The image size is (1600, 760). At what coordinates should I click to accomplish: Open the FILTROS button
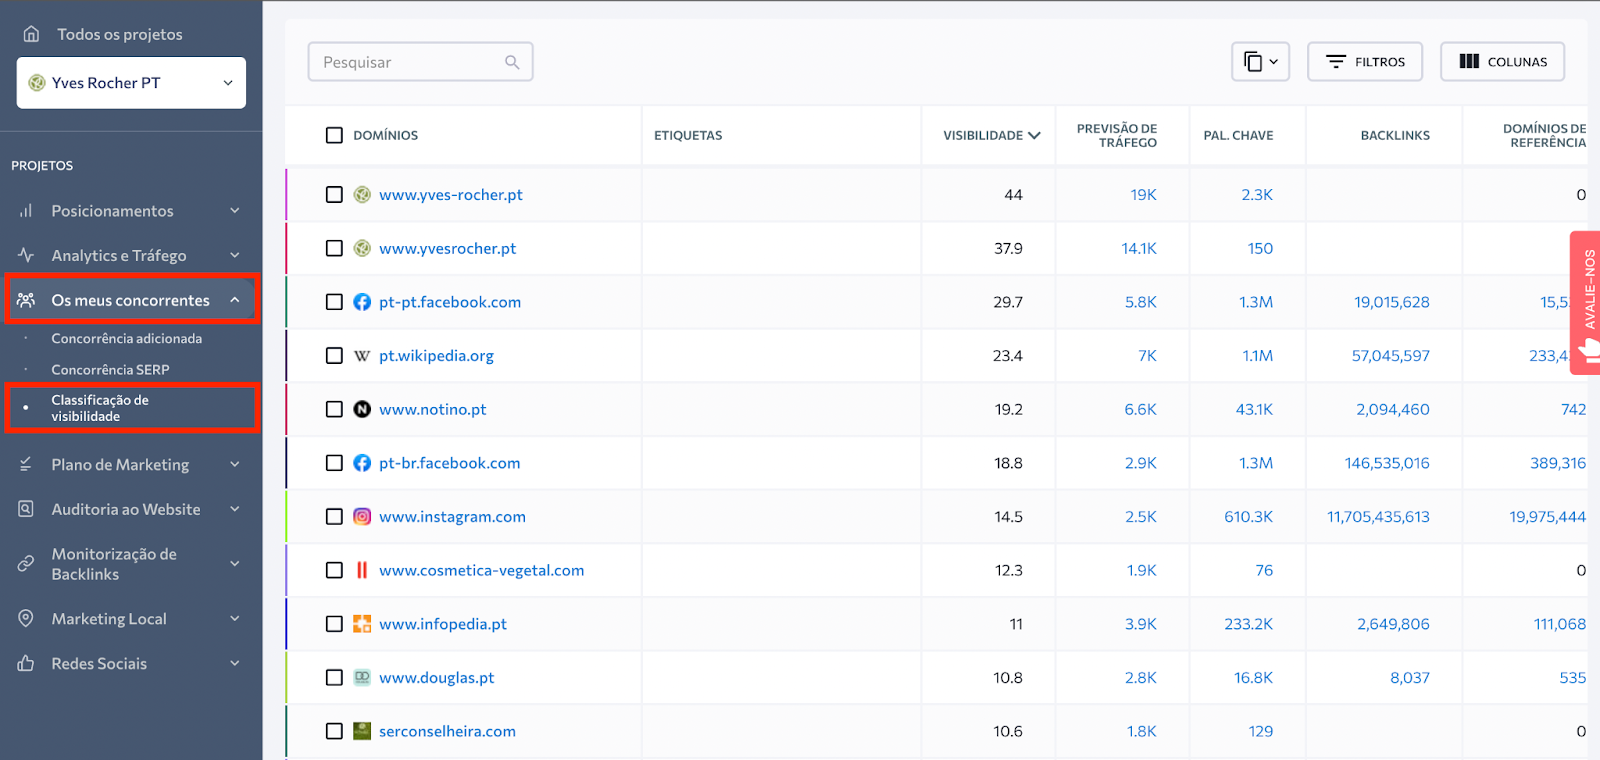tap(1365, 62)
